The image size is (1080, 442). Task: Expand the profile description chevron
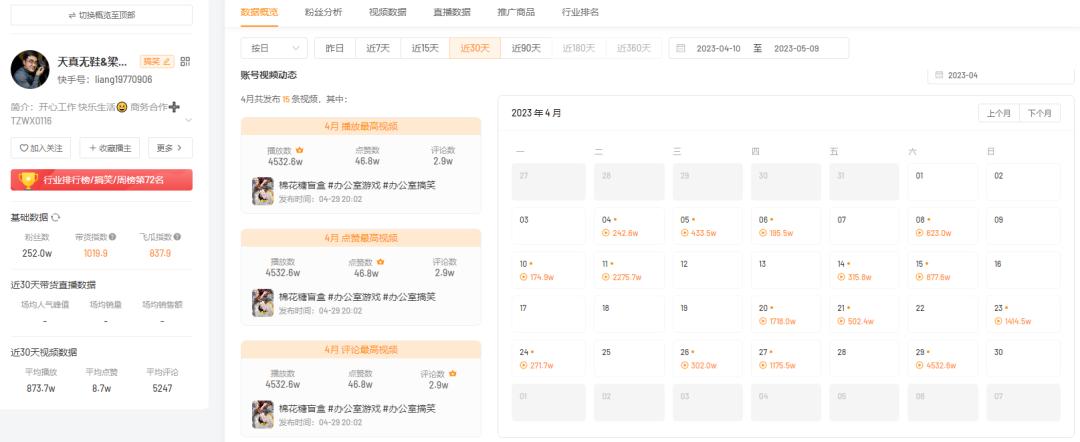point(188,120)
